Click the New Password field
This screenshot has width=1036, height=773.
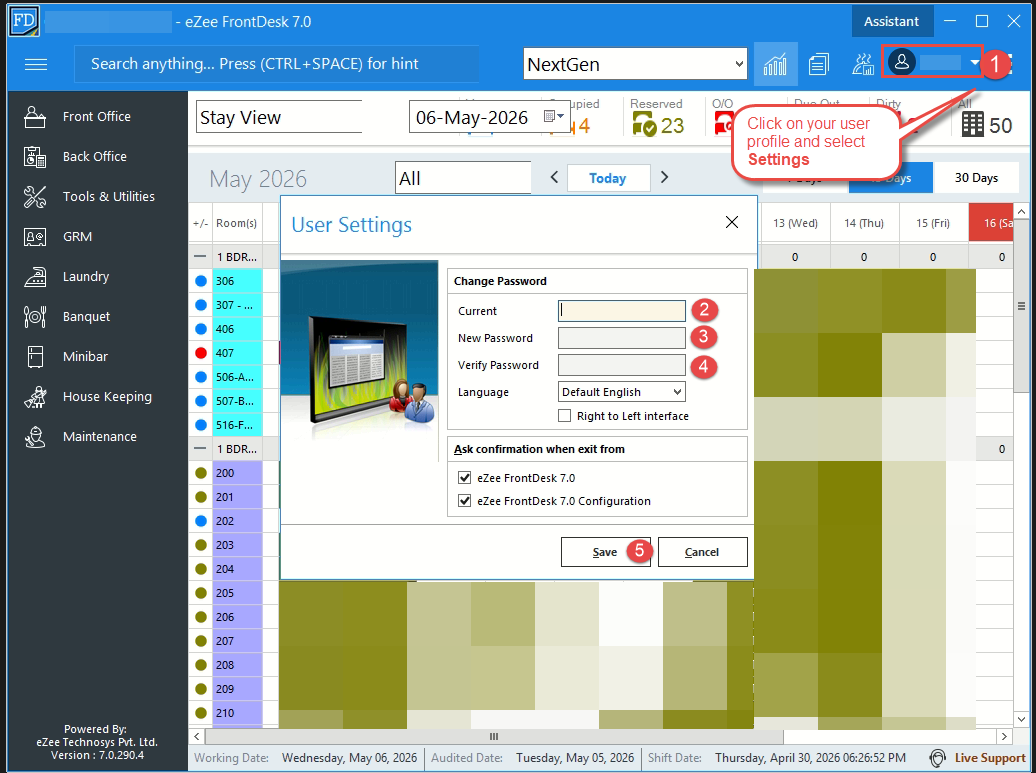pyautogui.click(x=622, y=338)
